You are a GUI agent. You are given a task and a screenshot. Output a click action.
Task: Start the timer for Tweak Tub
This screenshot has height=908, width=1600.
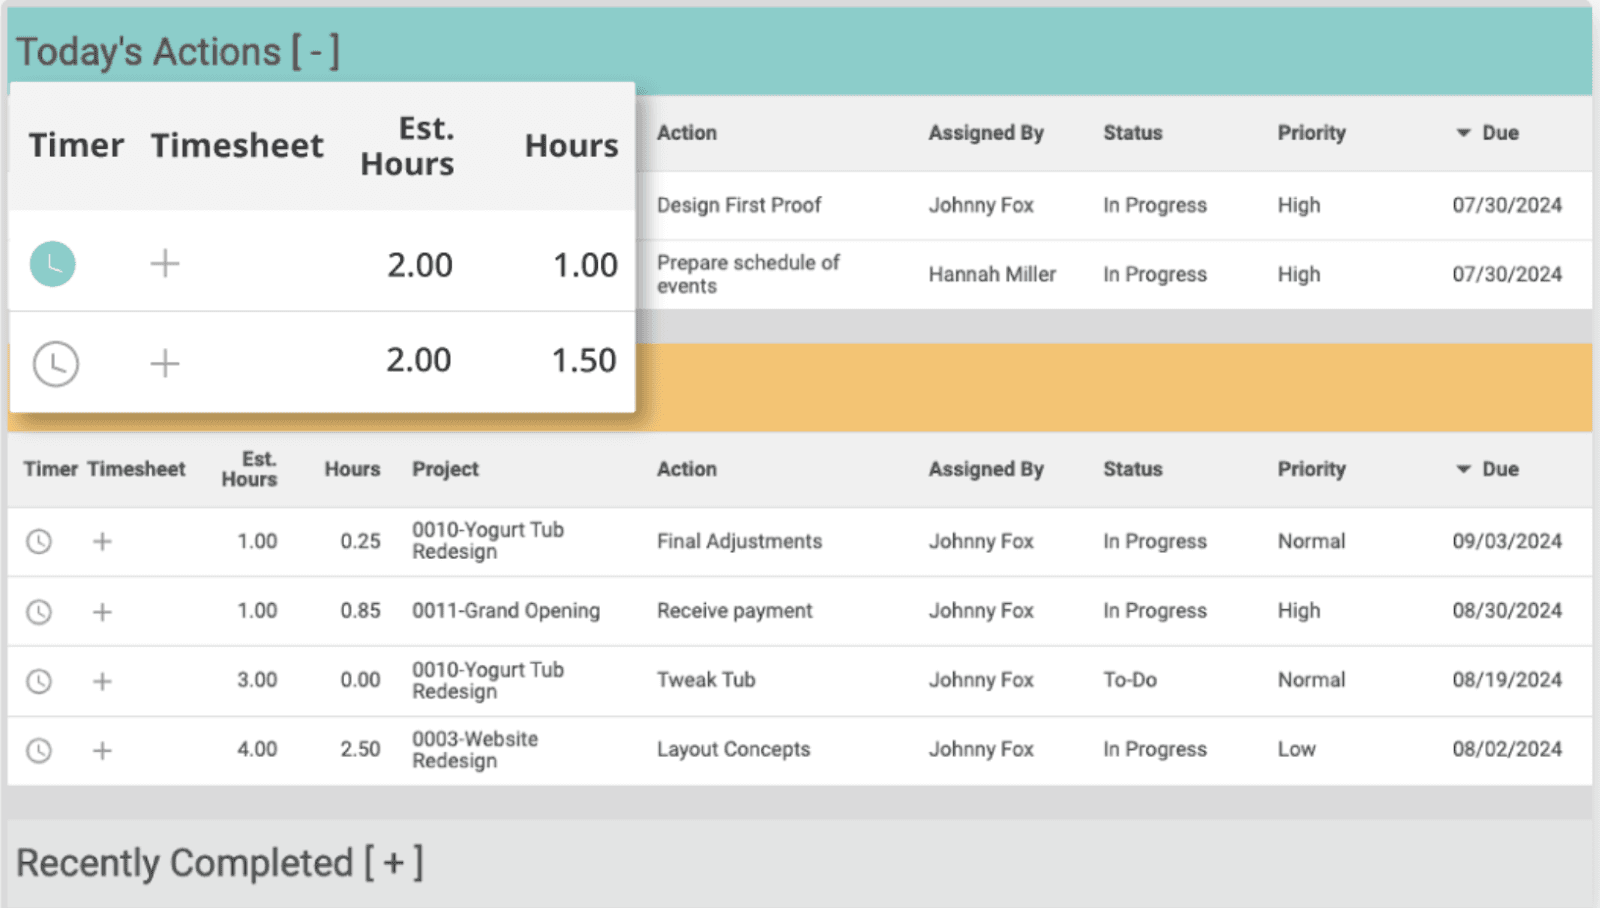click(x=38, y=680)
